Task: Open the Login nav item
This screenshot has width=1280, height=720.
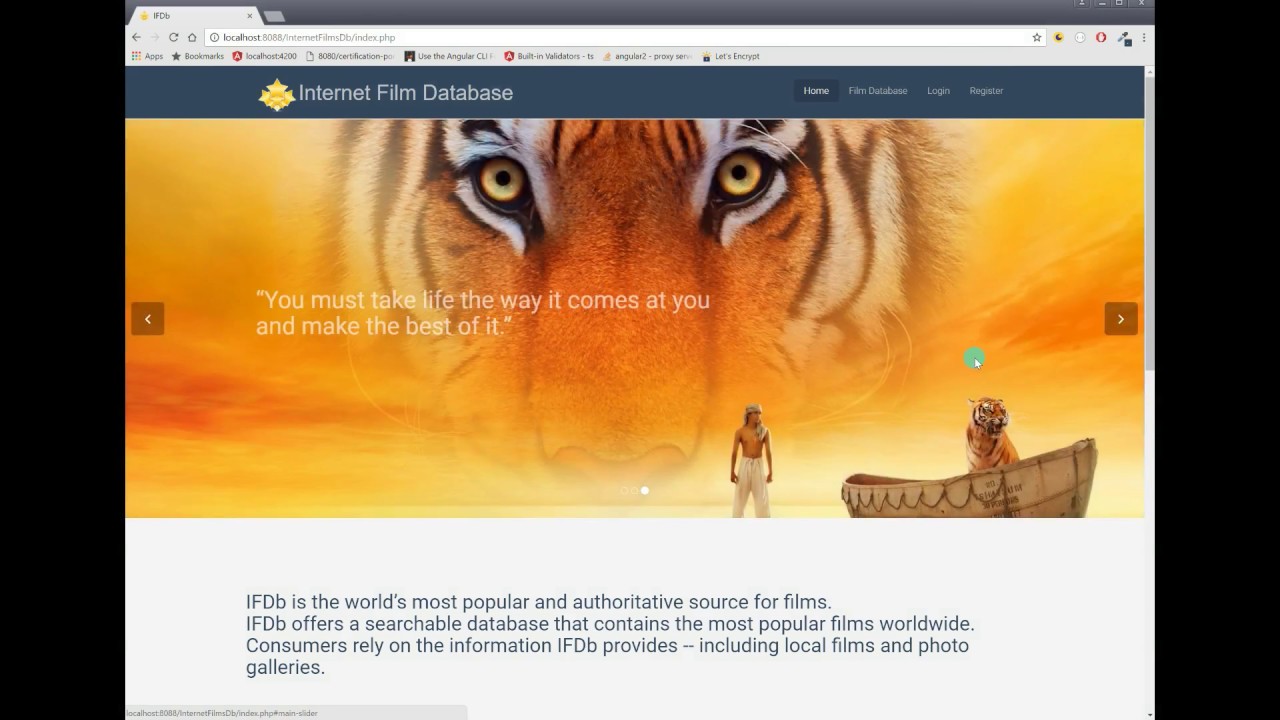Action: [938, 91]
